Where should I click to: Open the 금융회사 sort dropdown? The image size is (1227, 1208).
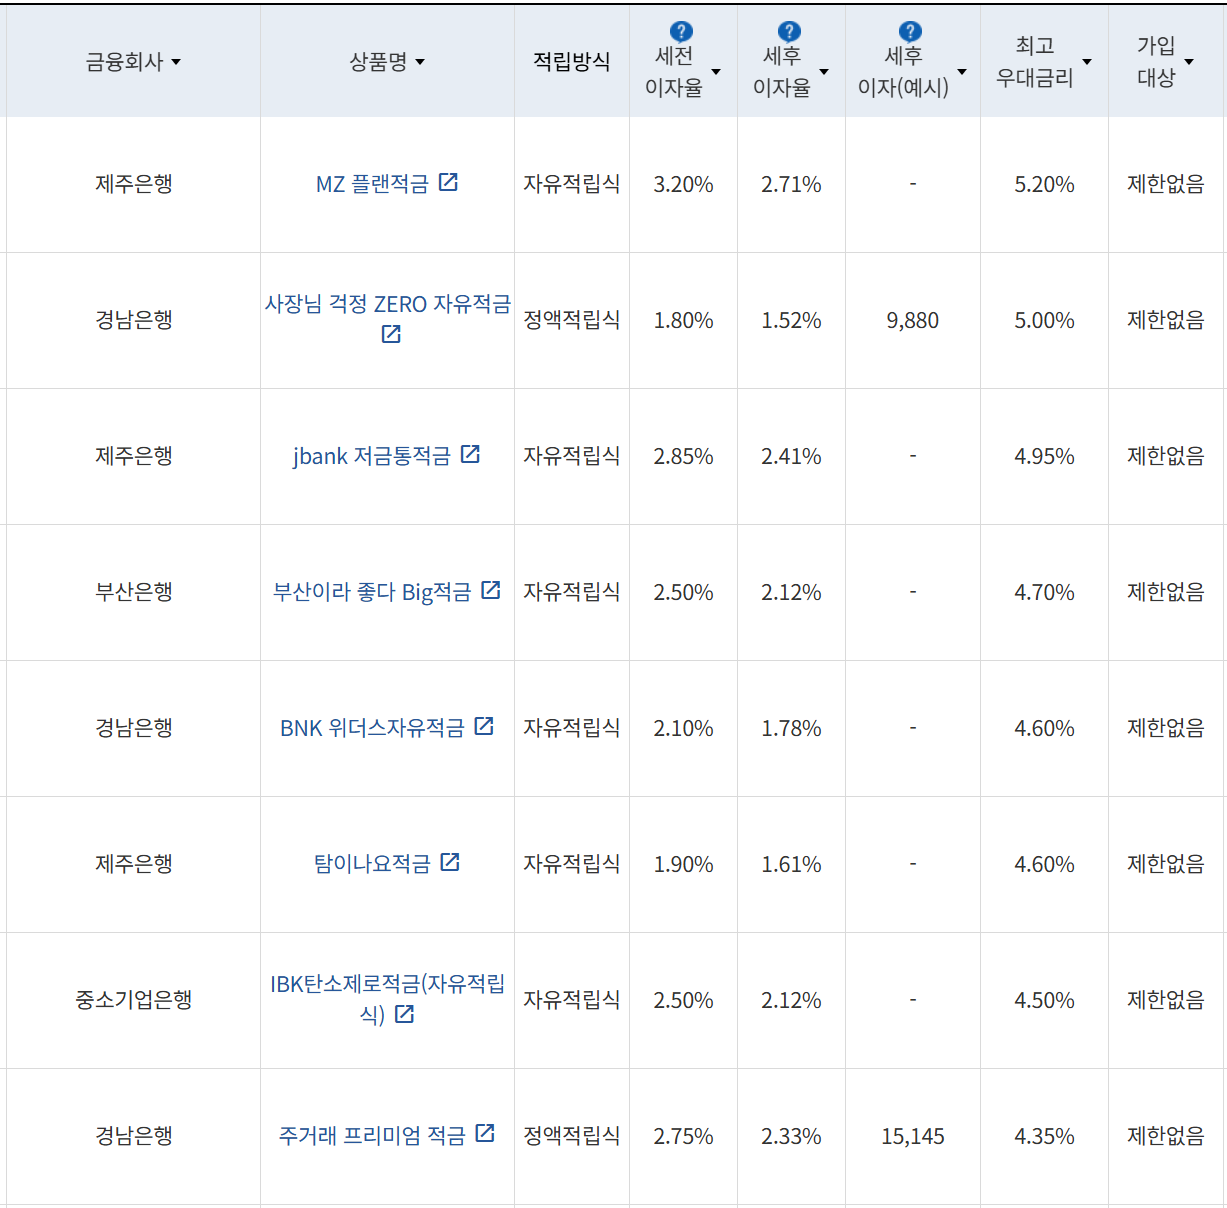coord(177,62)
